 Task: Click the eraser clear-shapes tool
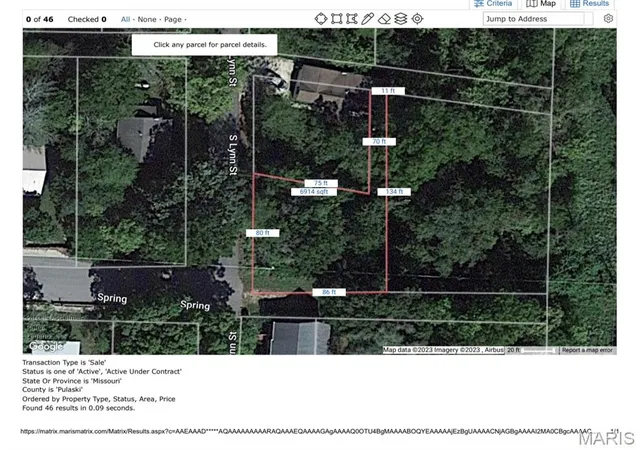(384, 19)
